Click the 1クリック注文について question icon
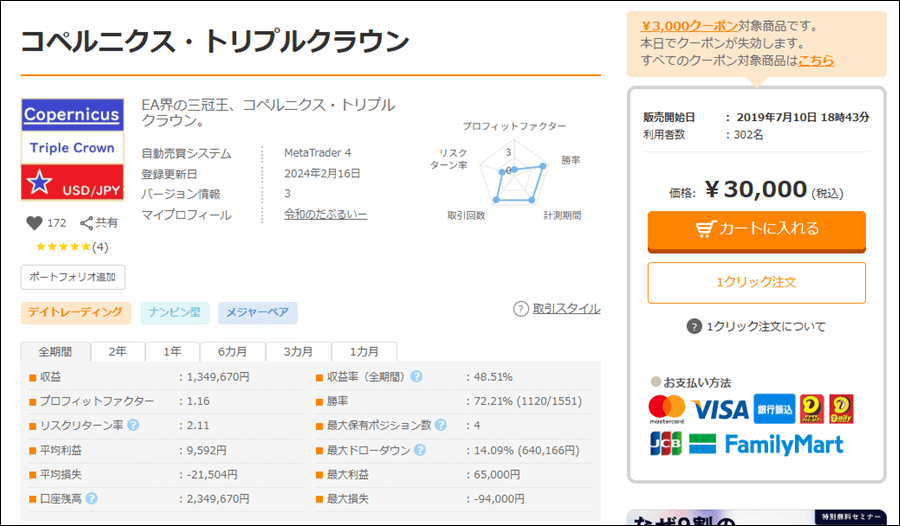The height and width of the screenshot is (526, 900). click(x=694, y=326)
